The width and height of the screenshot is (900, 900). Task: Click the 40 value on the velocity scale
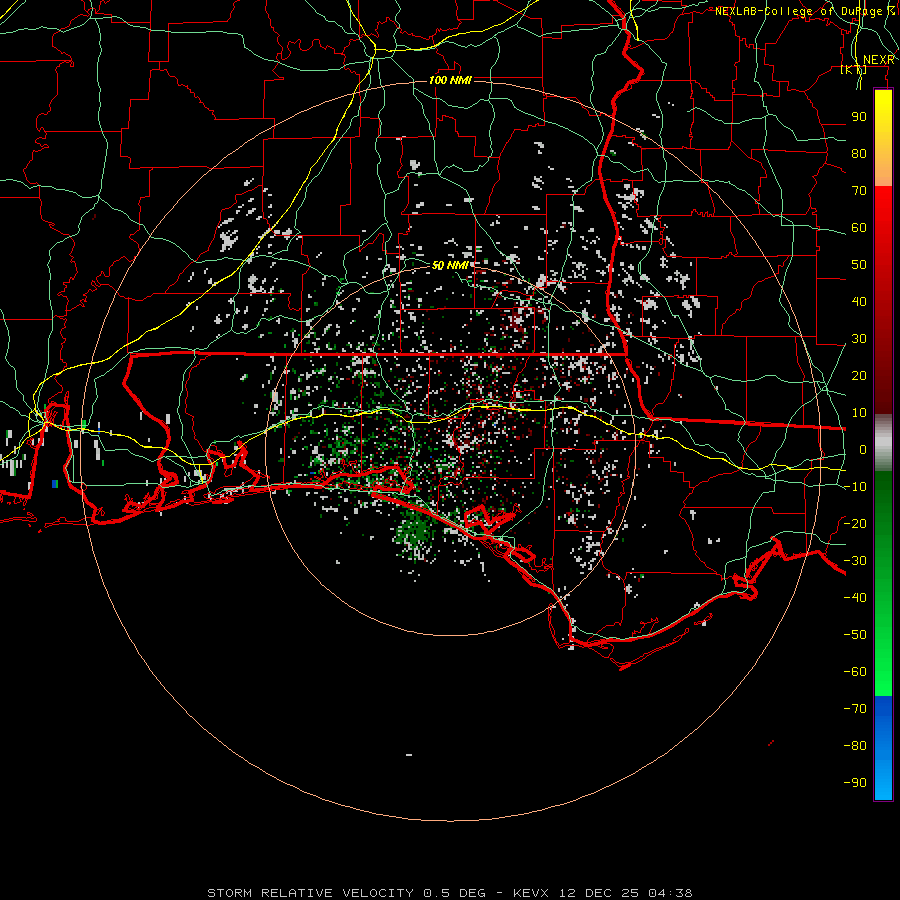[859, 302]
